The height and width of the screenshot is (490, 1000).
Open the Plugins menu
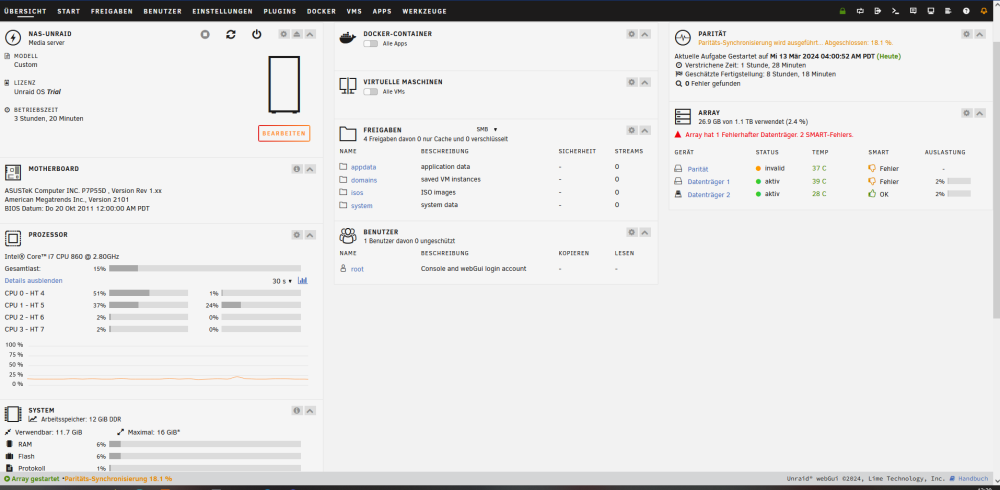(x=279, y=11)
